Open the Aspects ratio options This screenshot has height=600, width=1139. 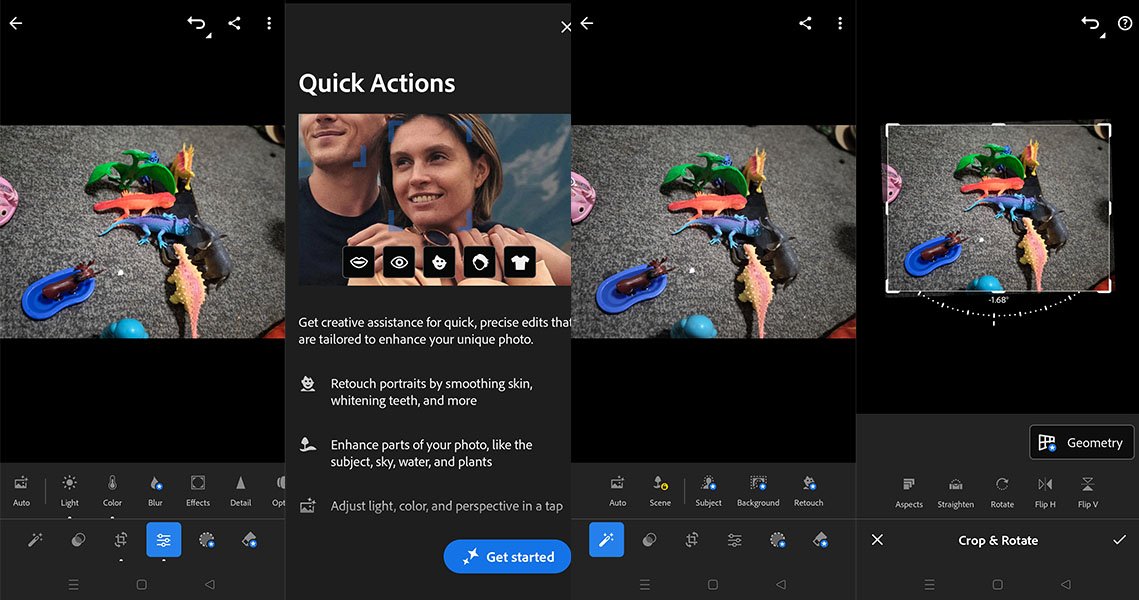click(x=909, y=492)
